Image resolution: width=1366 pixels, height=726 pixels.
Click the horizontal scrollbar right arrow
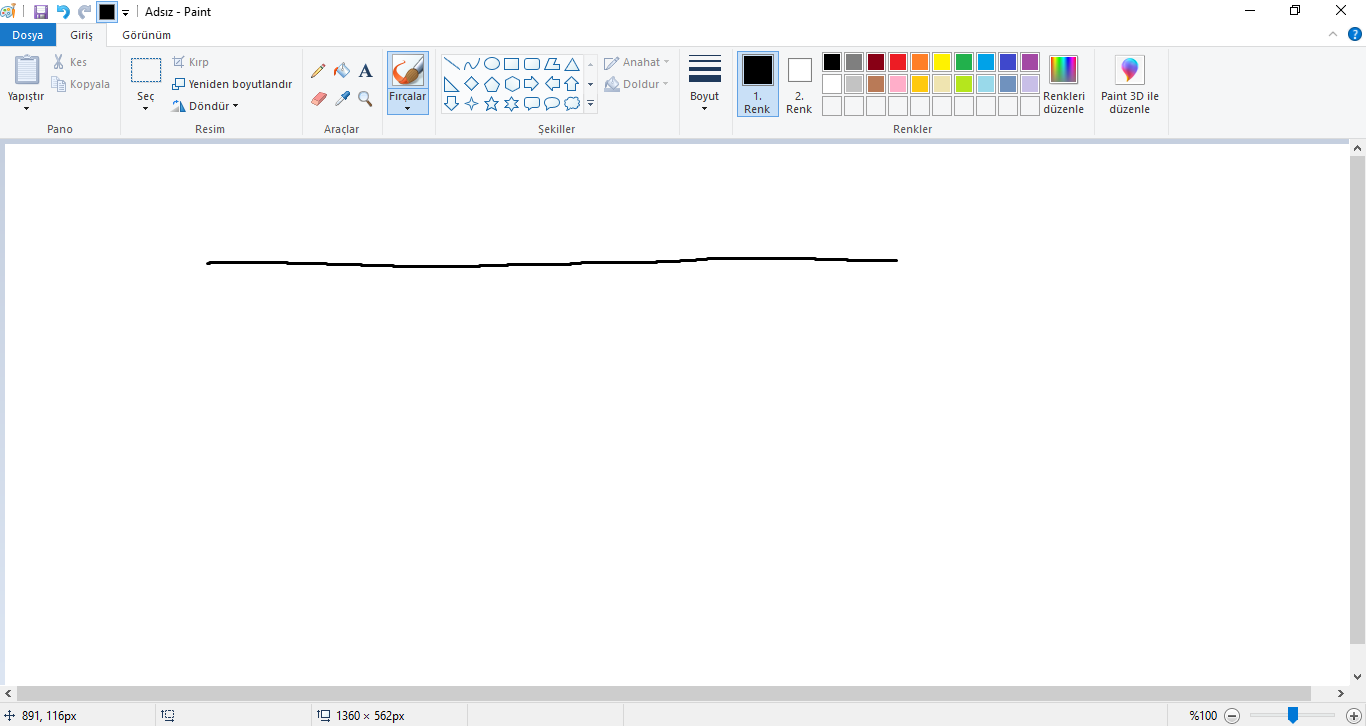pyautogui.click(x=1341, y=694)
